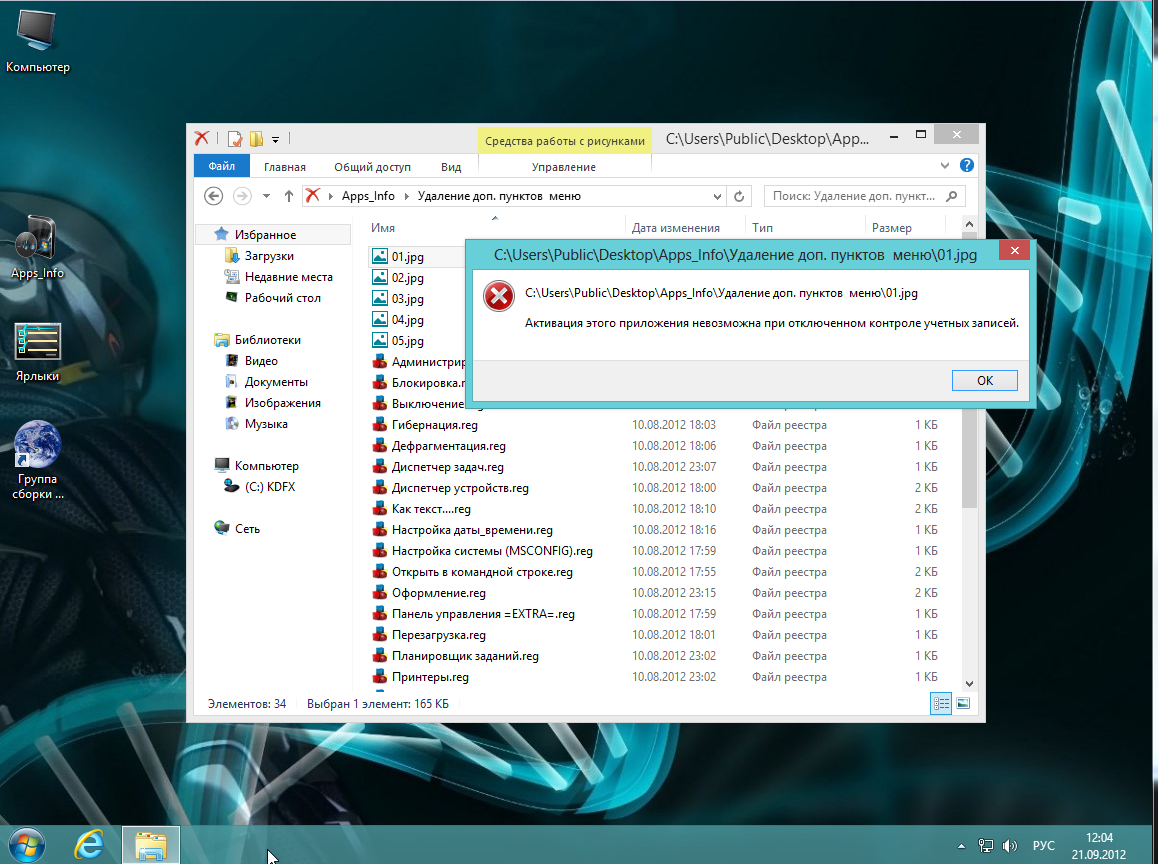Open the Изображения library

pyautogui.click(x=283, y=402)
